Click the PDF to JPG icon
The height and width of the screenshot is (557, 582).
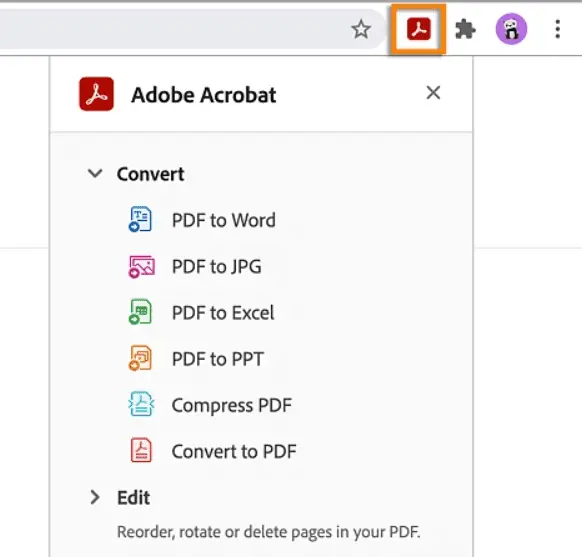tap(141, 266)
